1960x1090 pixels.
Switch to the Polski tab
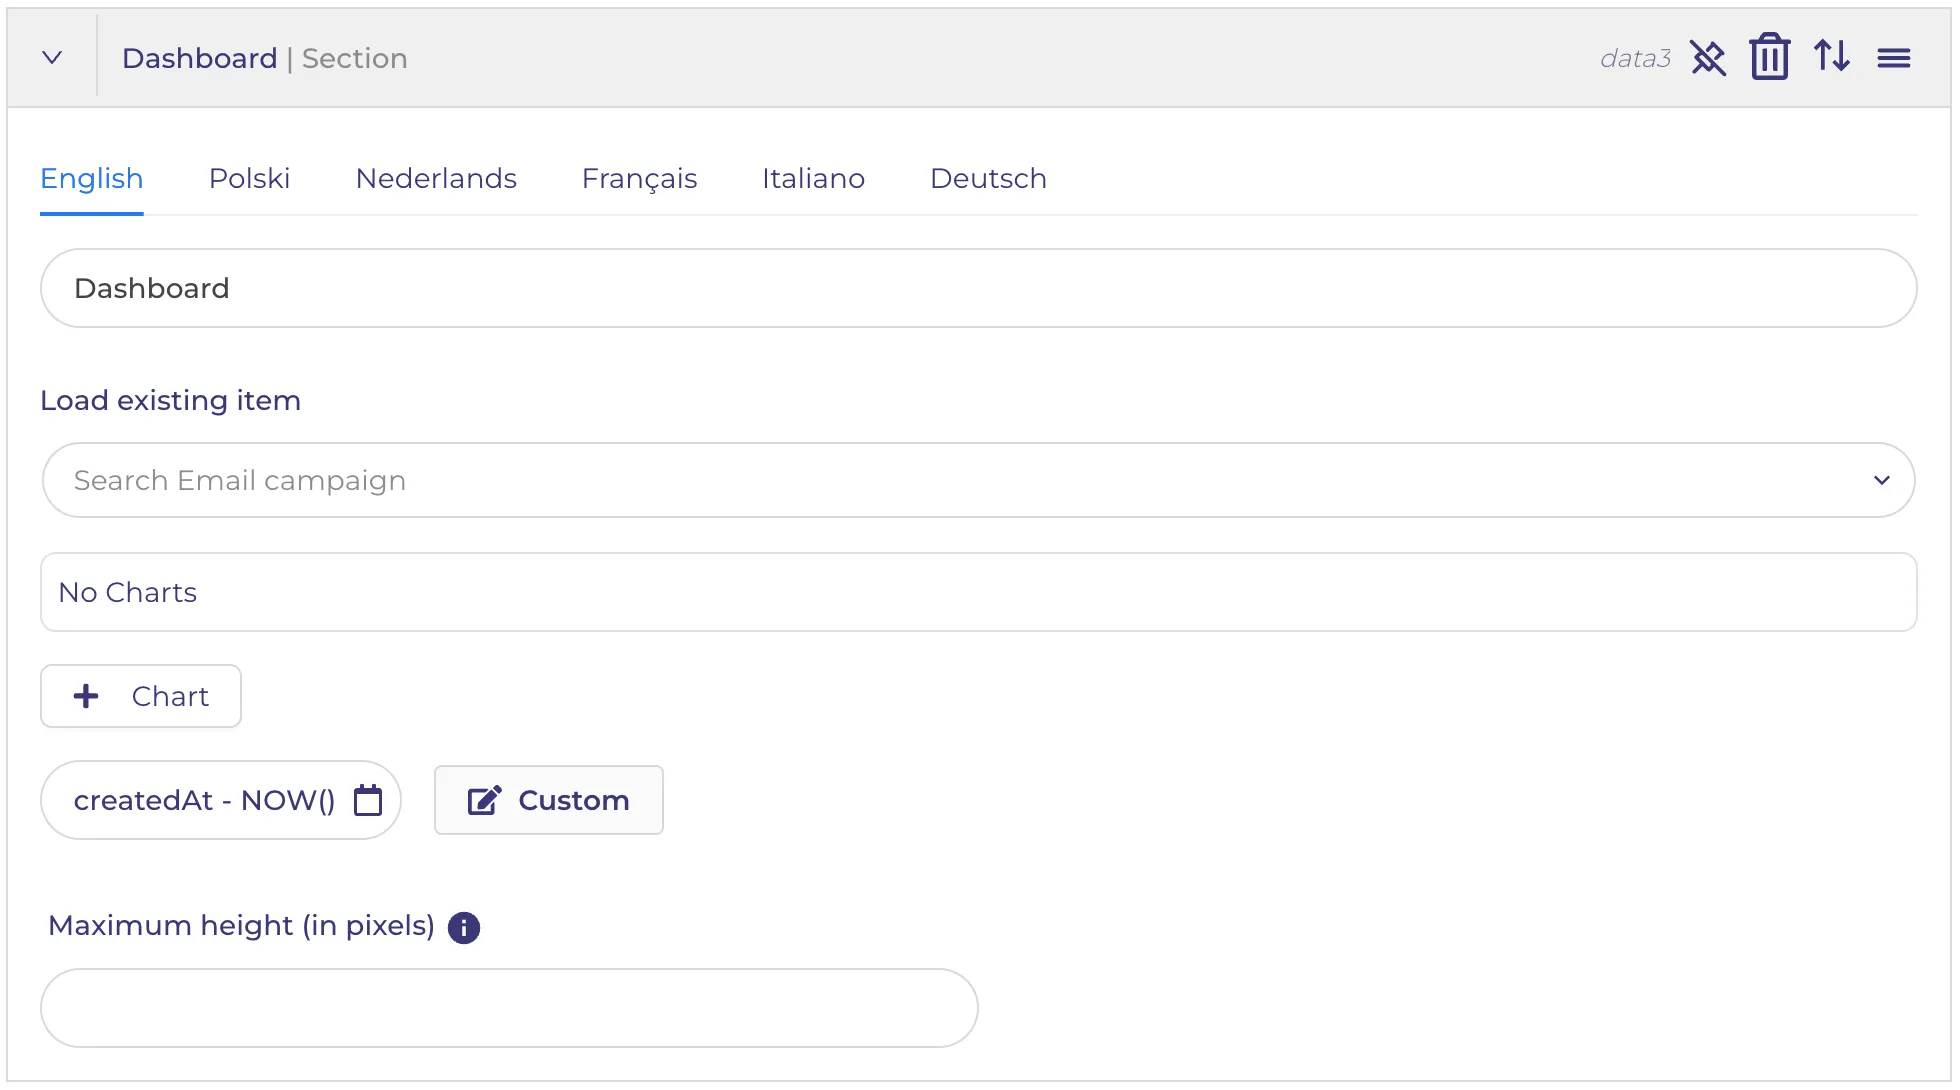coord(249,179)
